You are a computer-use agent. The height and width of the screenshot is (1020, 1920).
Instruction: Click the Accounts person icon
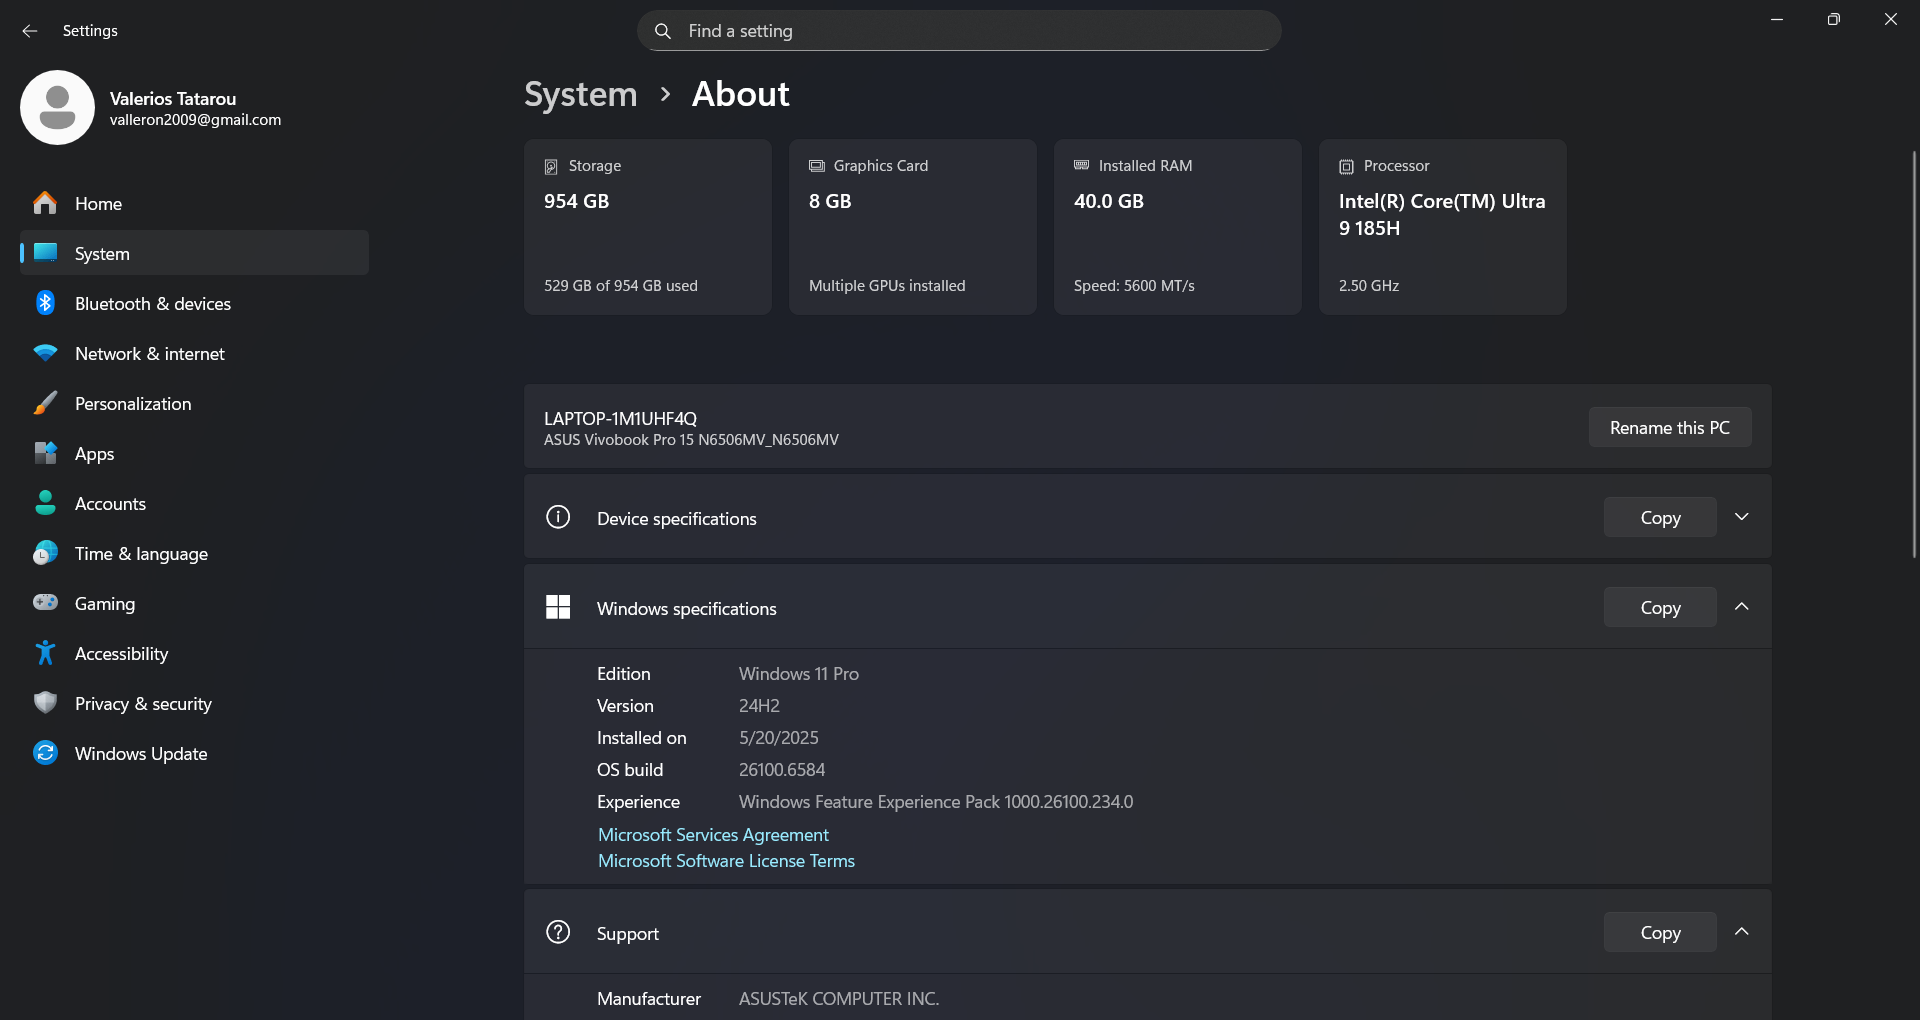click(45, 503)
